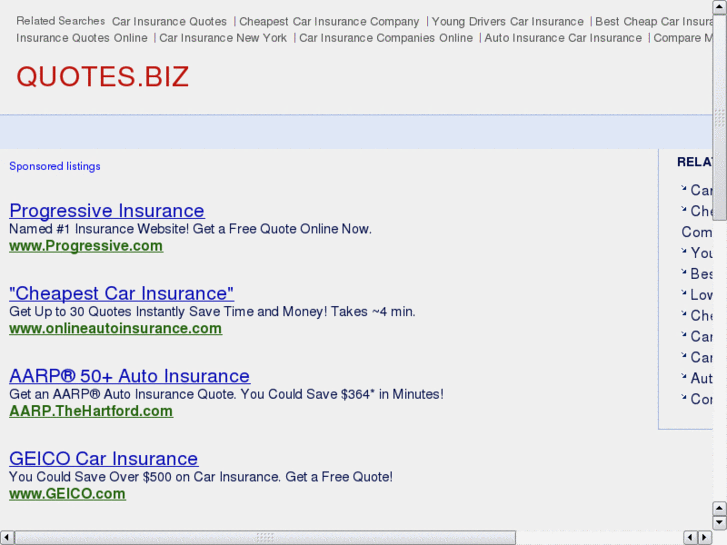Image resolution: width=727 pixels, height=545 pixels.
Task: Select the Compare related search in header
Action: (682, 38)
